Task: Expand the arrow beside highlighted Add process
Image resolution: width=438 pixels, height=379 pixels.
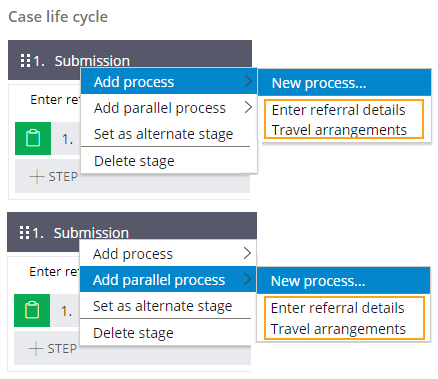Action: tap(248, 81)
